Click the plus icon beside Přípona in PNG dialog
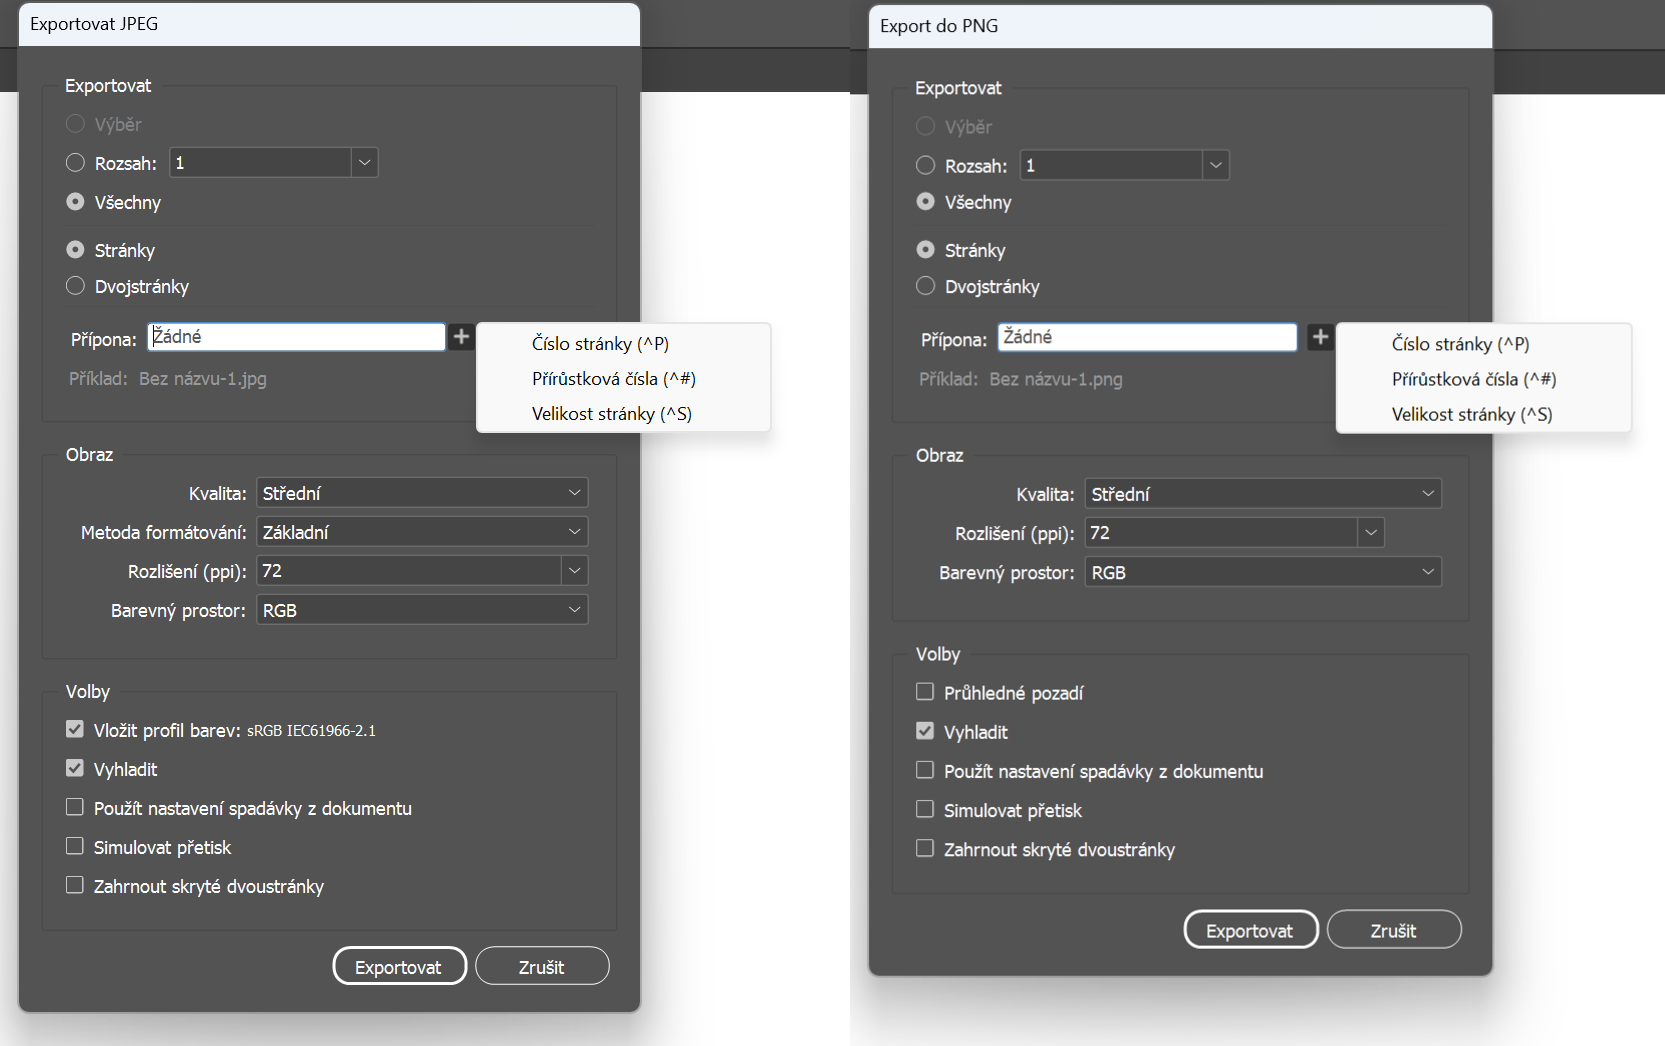The height and width of the screenshot is (1046, 1665). (1320, 337)
